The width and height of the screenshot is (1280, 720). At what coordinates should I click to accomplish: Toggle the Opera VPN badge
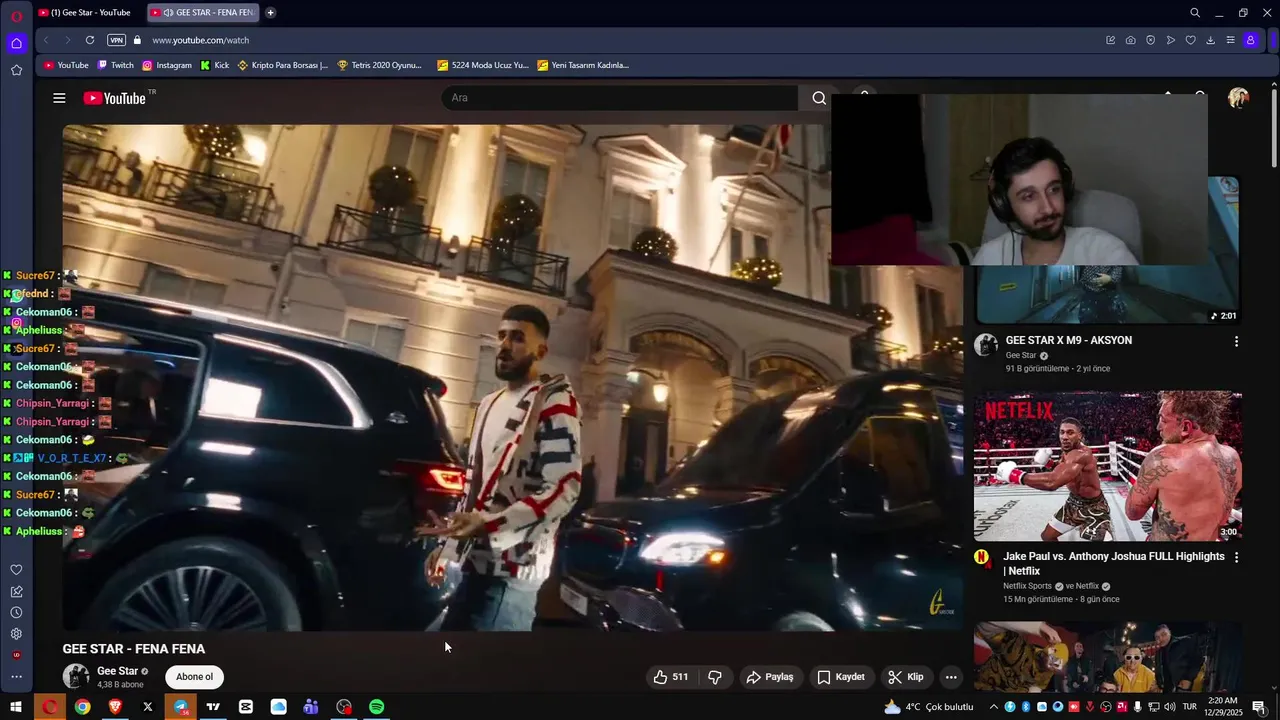pos(116,40)
